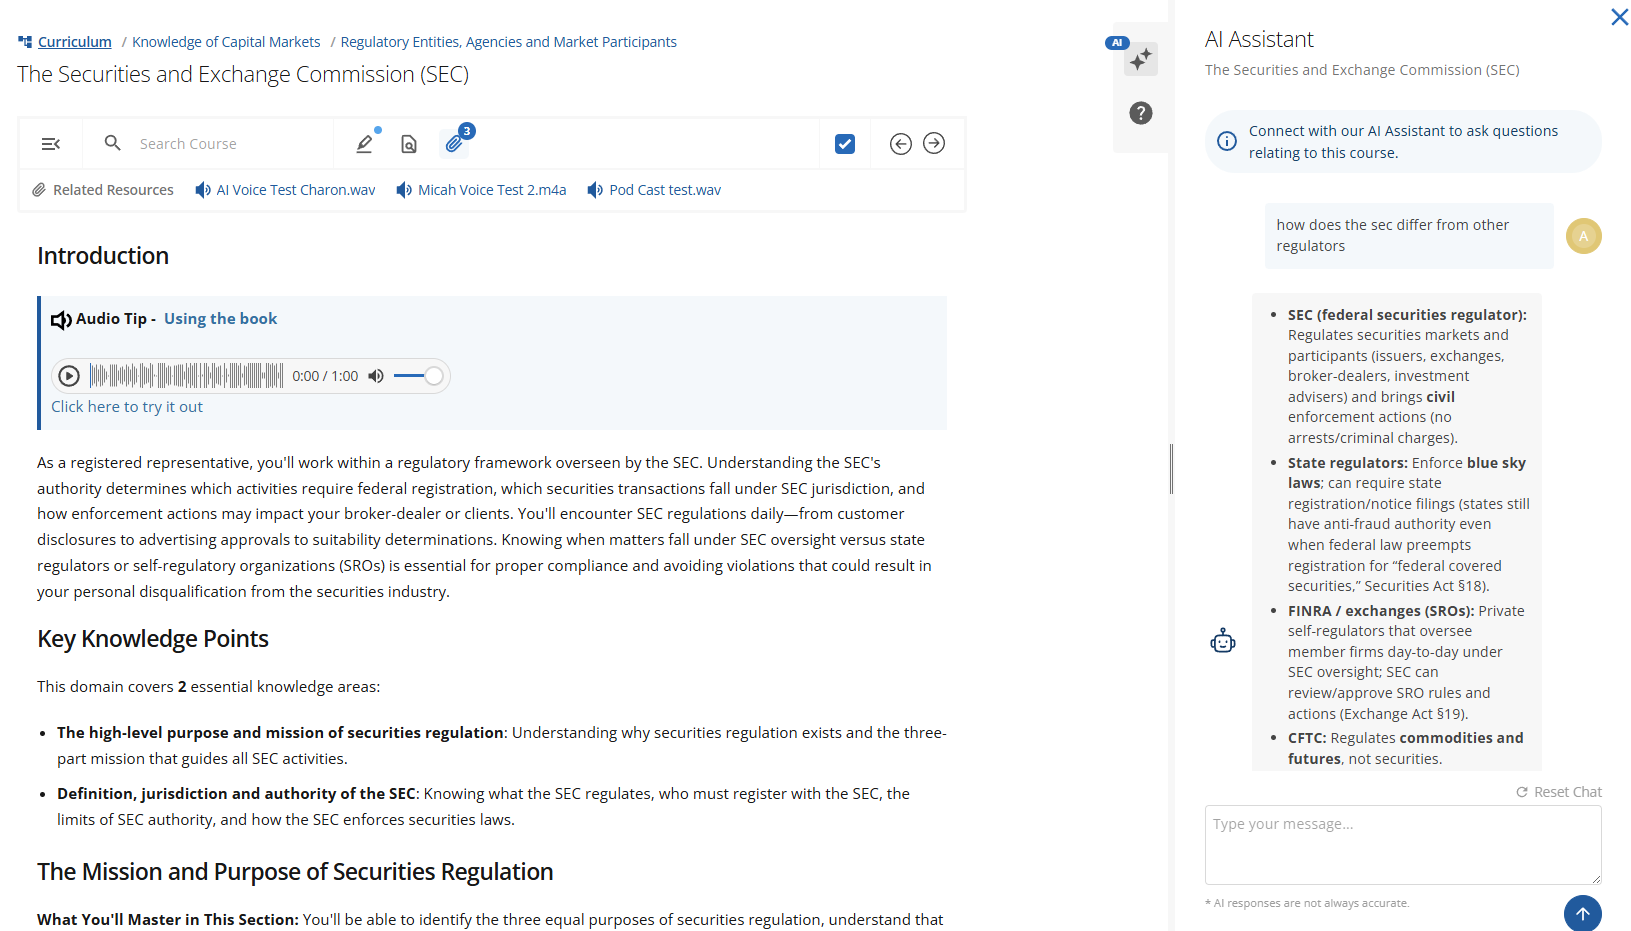Toggle the attachments paperclip icon
This screenshot has width=1631, height=931.
coord(454,144)
